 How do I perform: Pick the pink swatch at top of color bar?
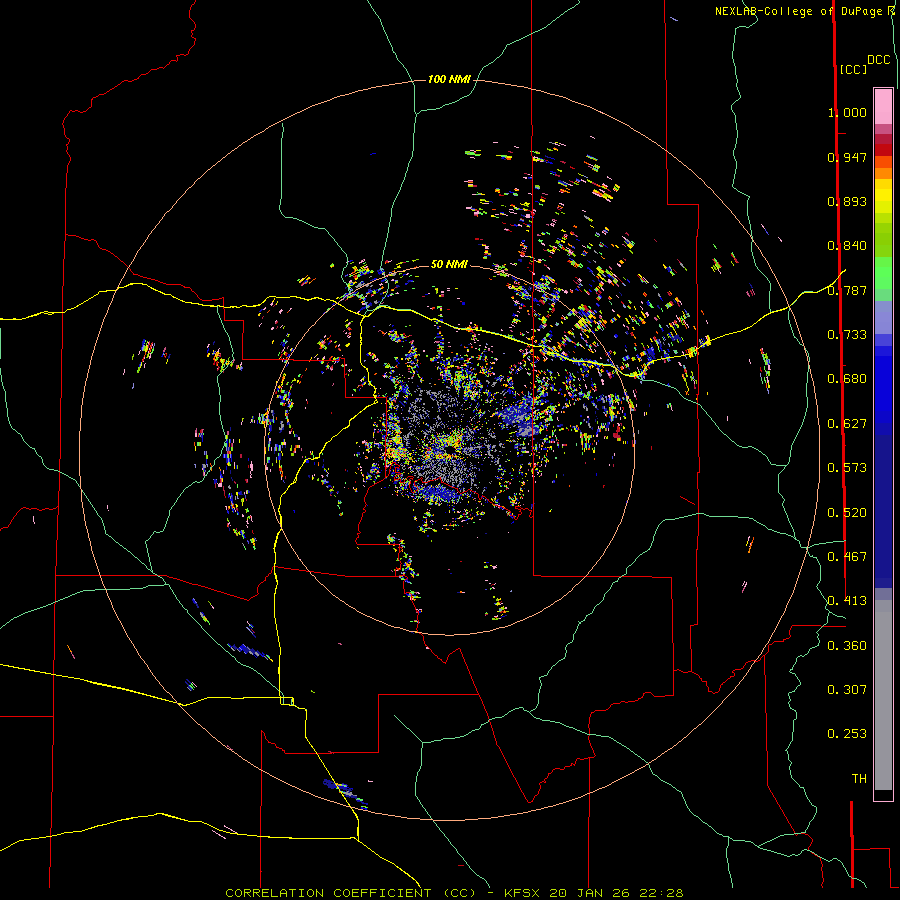pyautogui.click(x=883, y=106)
